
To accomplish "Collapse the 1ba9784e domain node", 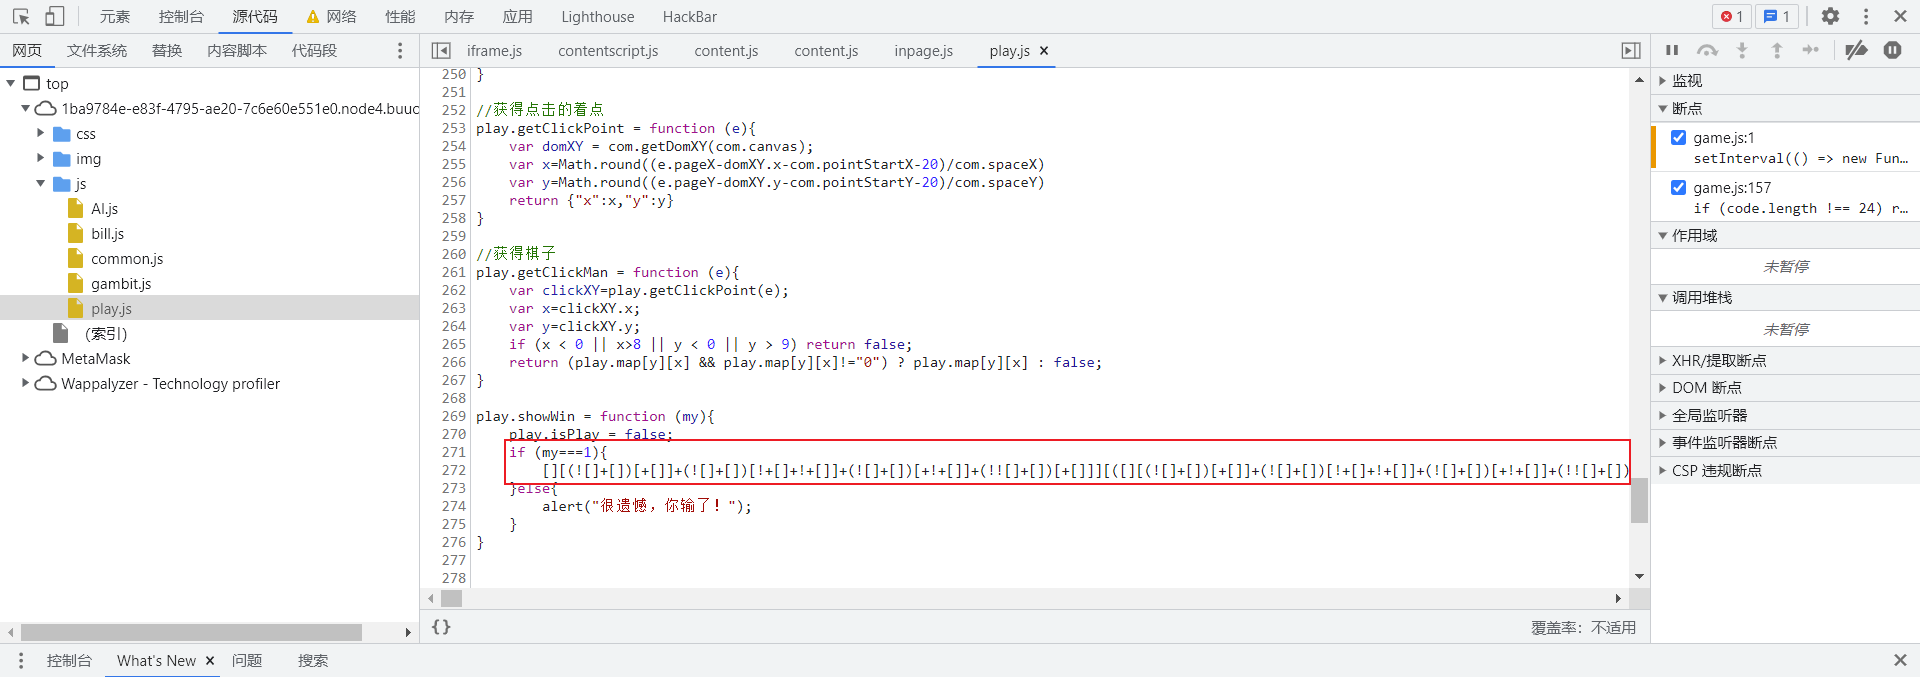I will coord(25,108).
